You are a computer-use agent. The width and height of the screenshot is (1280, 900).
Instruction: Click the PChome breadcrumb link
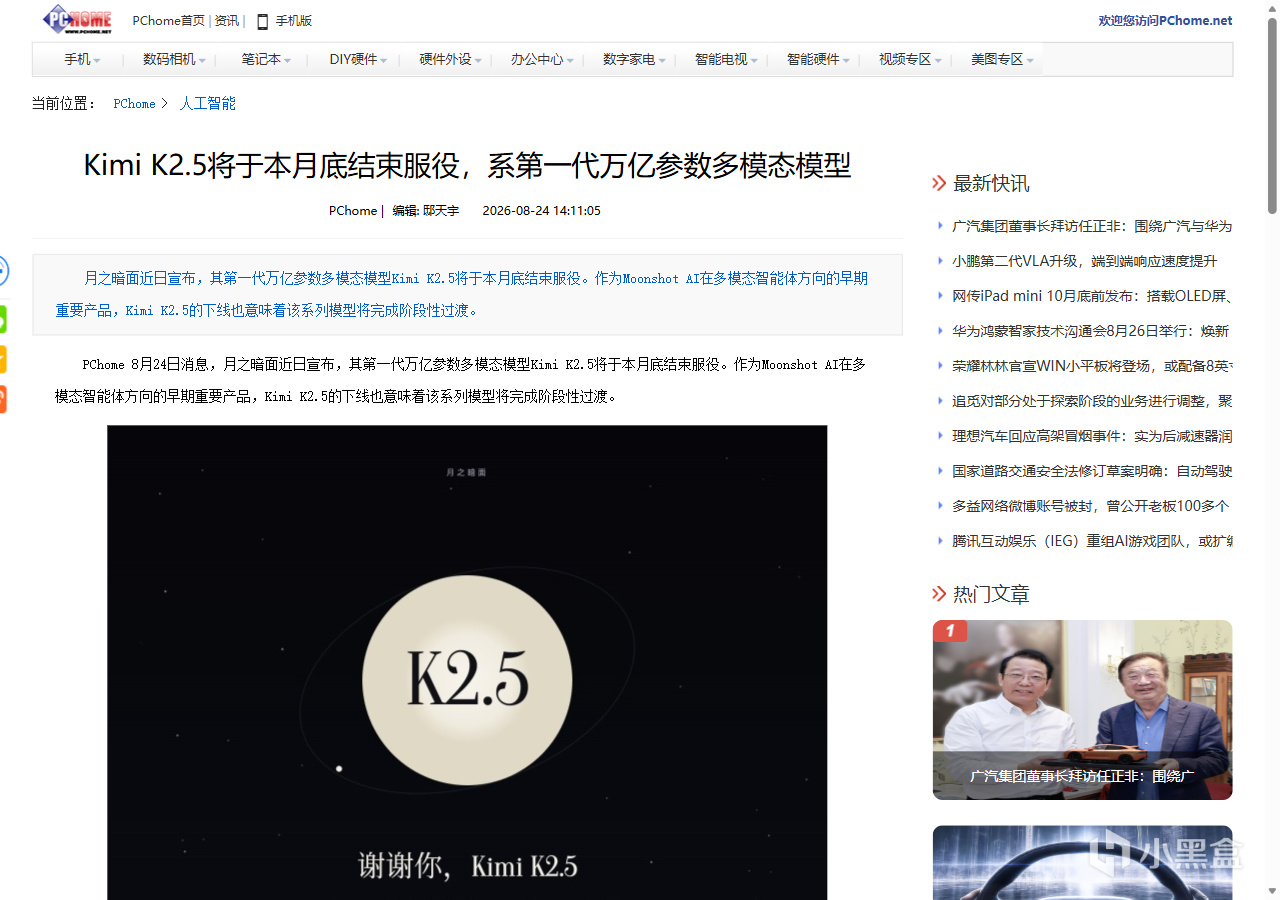134,104
